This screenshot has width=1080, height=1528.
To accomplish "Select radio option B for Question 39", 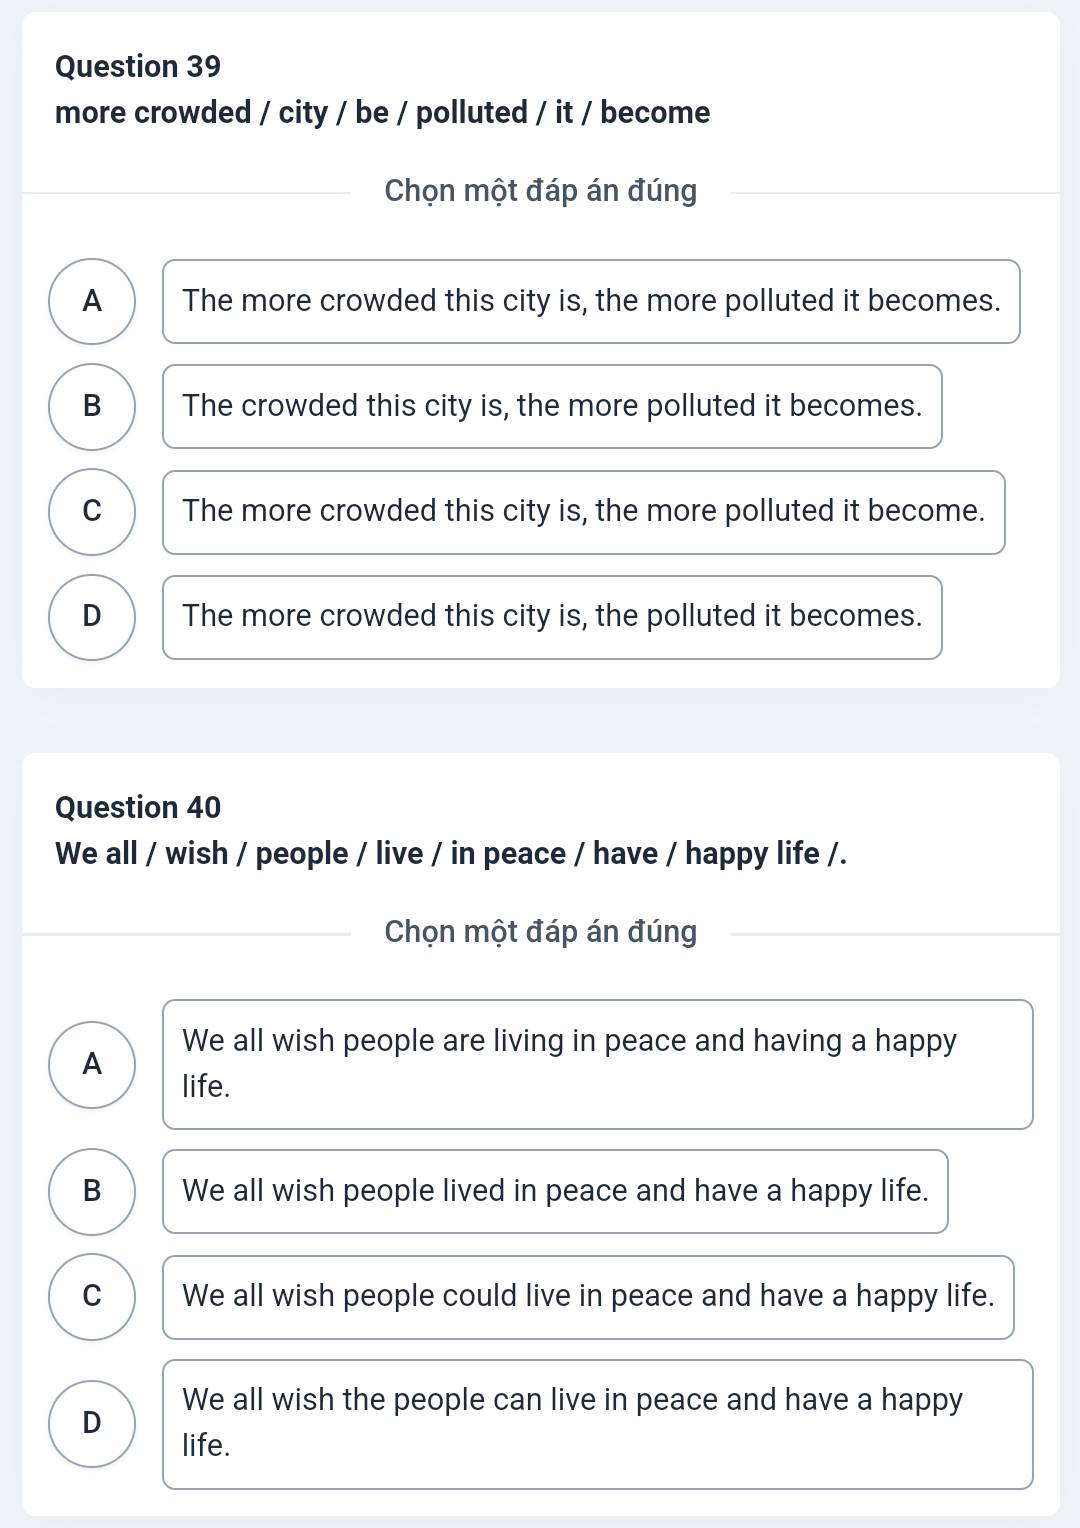I will click(92, 406).
